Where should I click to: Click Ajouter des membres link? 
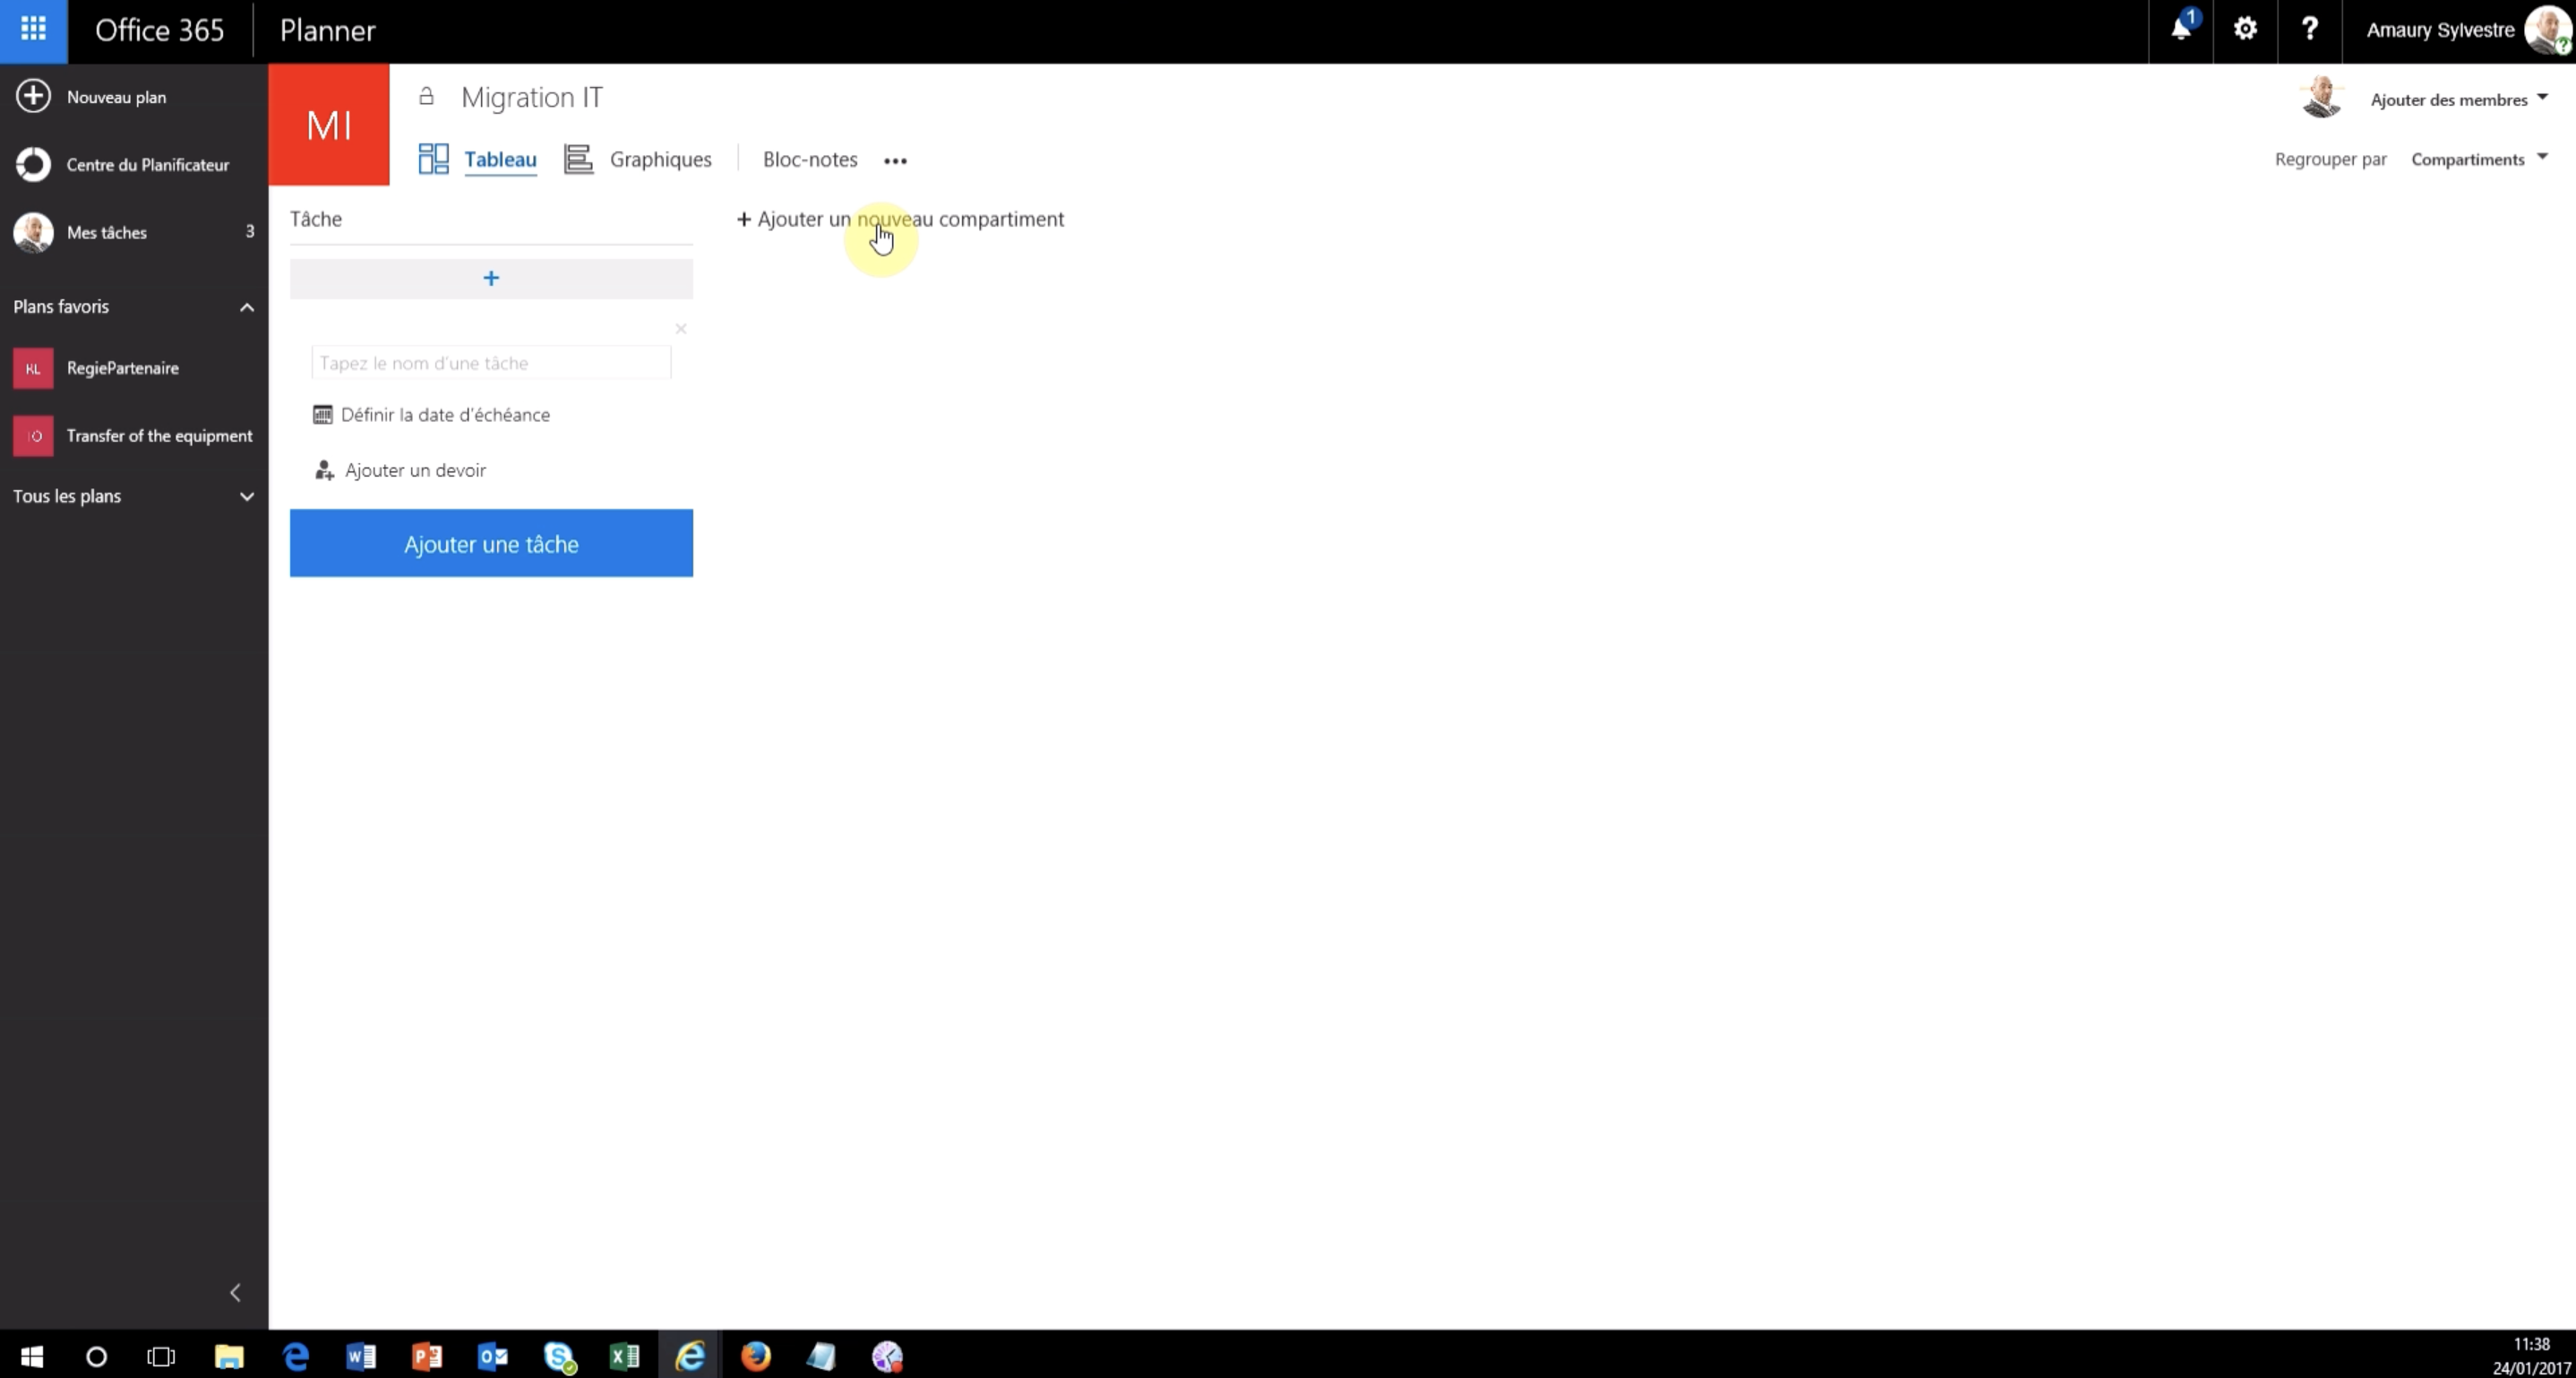(2455, 97)
